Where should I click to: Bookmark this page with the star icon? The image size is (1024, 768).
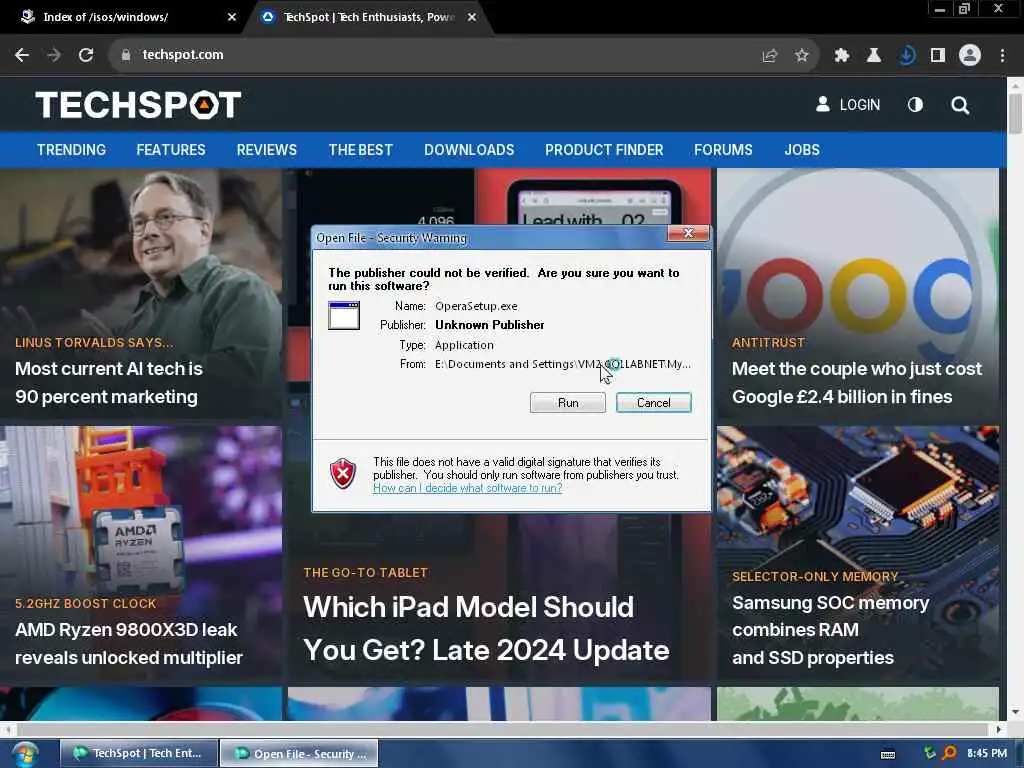(x=802, y=56)
